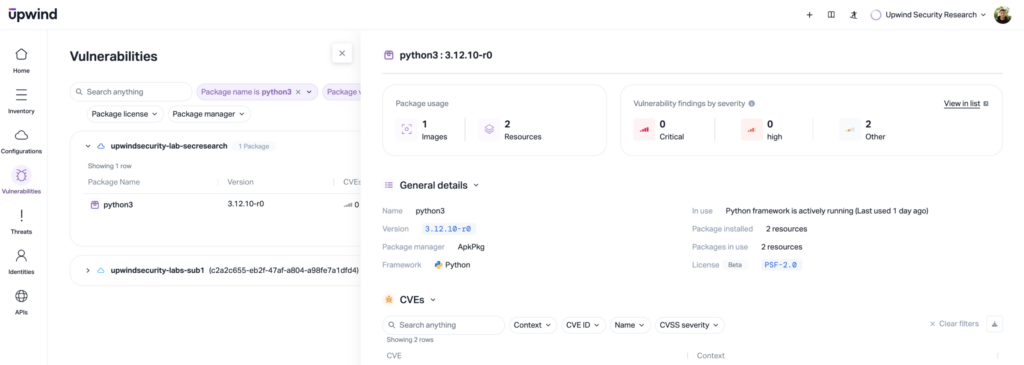This screenshot has width=1024, height=365.
Task: Open the Package license dropdown
Action: [x=125, y=114]
